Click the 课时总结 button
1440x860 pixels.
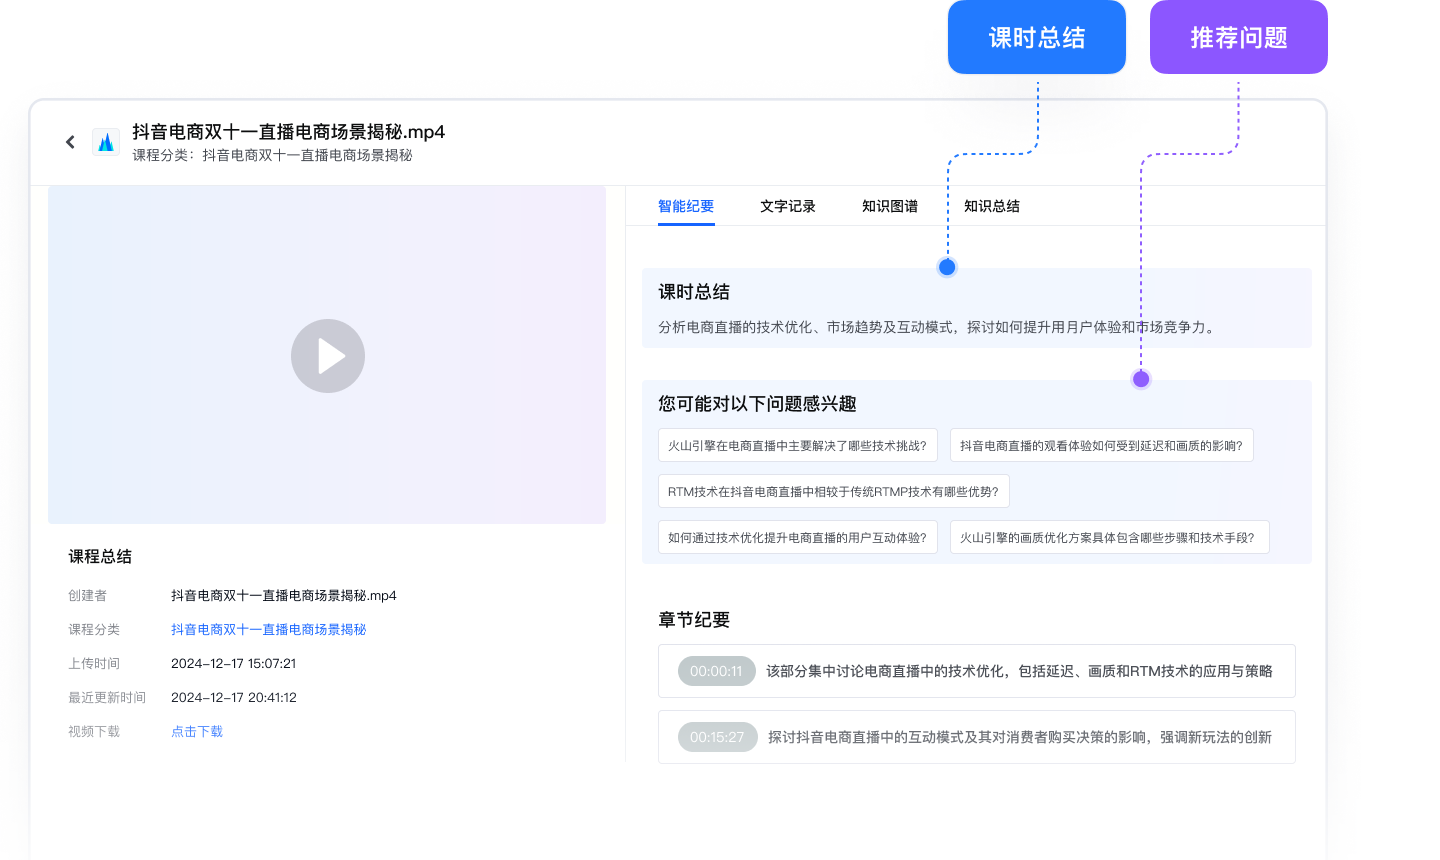(x=1036, y=37)
